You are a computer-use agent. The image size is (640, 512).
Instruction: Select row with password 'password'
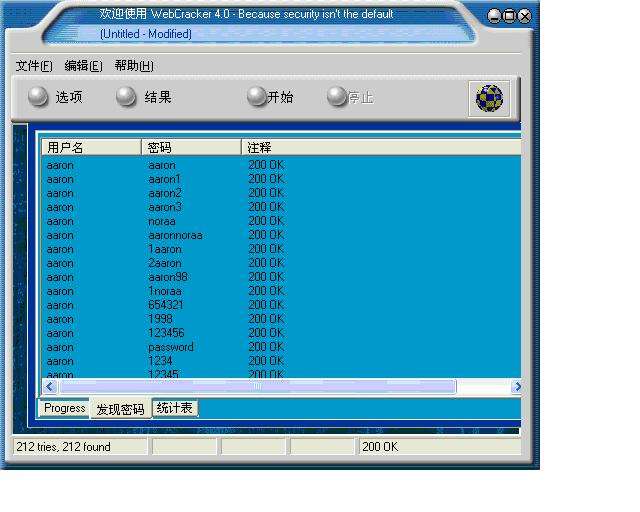pos(281,347)
